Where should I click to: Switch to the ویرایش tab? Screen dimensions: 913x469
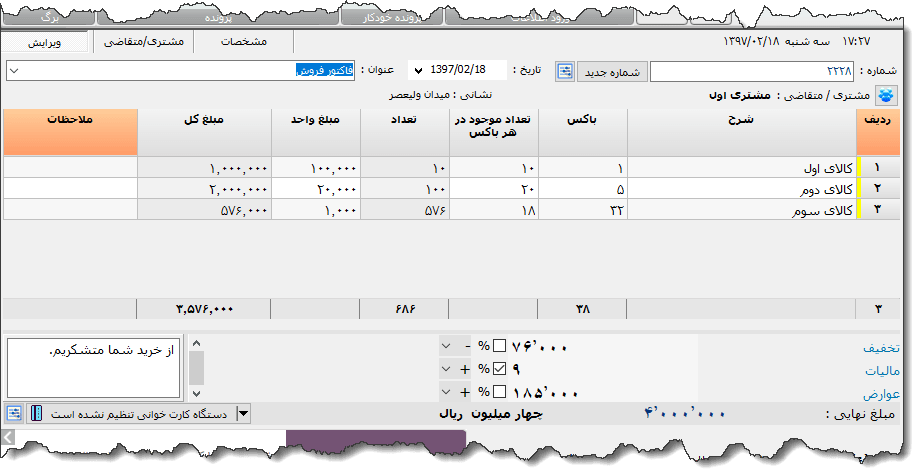44,42
